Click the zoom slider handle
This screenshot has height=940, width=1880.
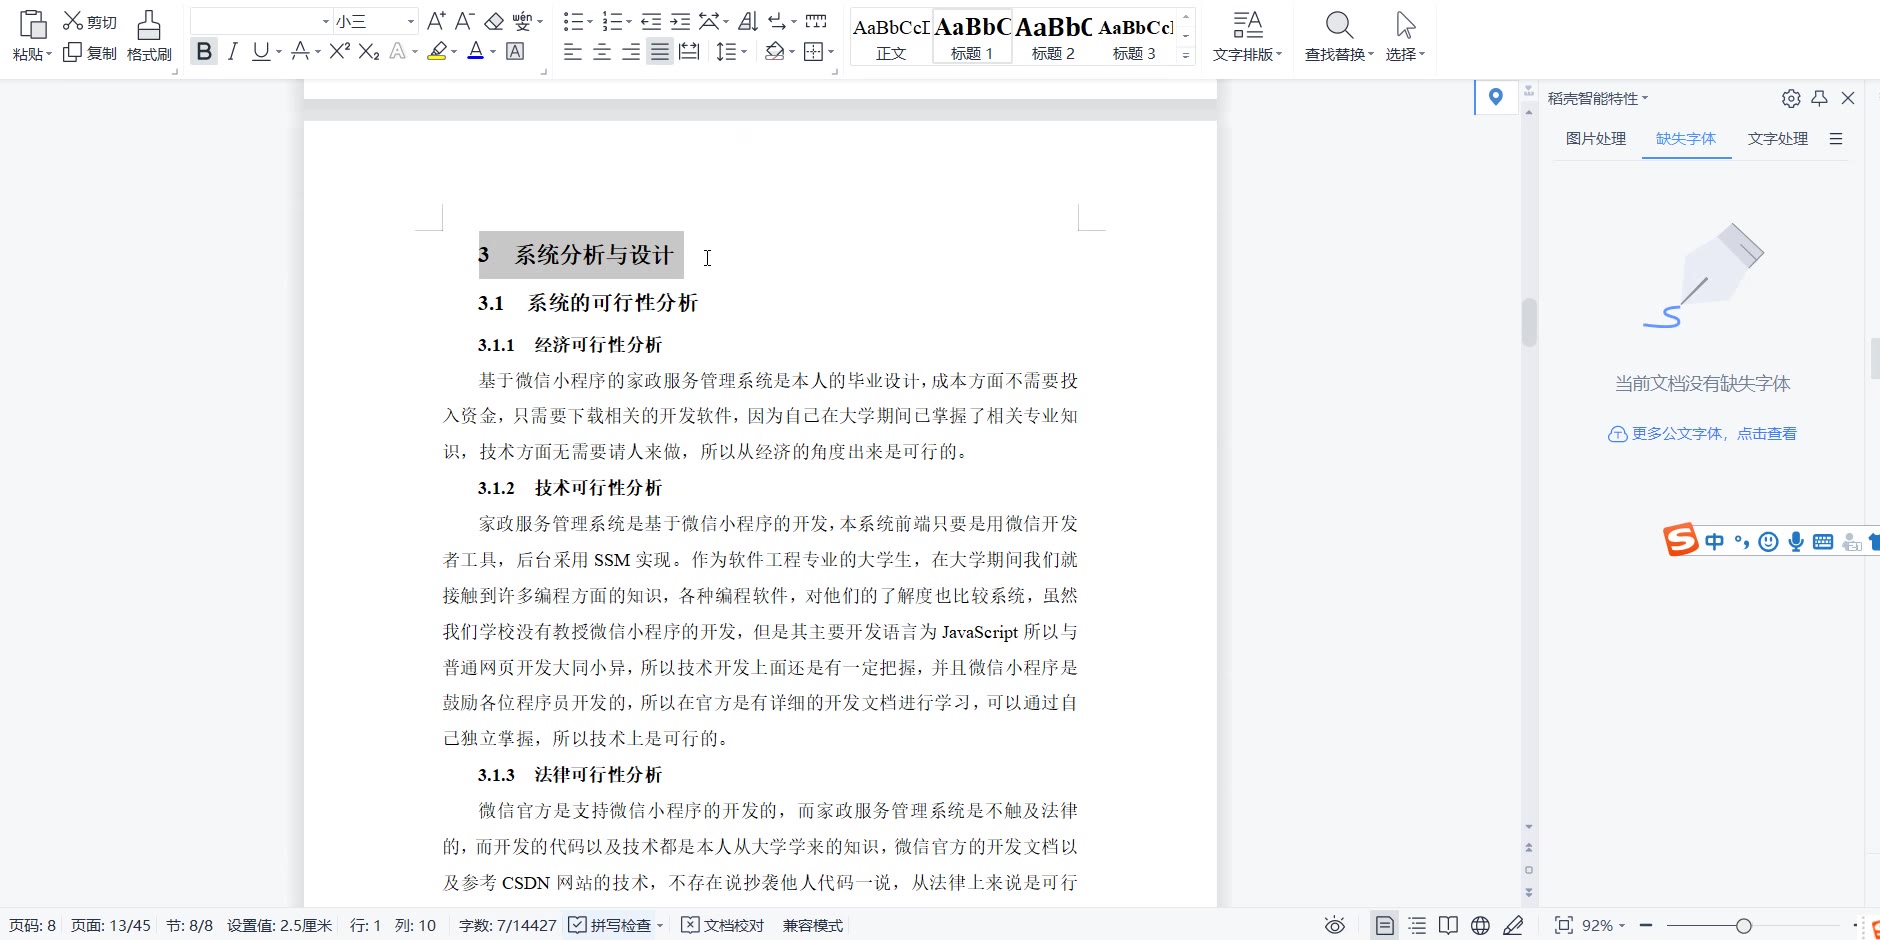click(x=1744, y=926)
